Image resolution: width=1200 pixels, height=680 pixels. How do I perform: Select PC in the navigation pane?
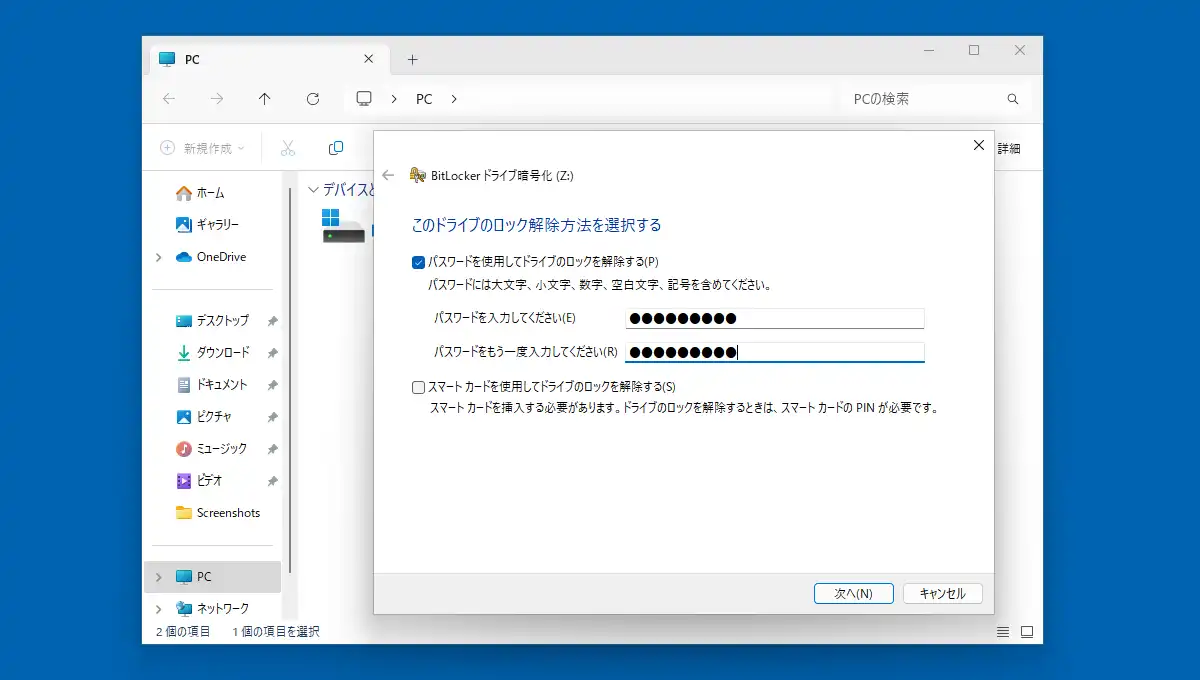(214, 577)
